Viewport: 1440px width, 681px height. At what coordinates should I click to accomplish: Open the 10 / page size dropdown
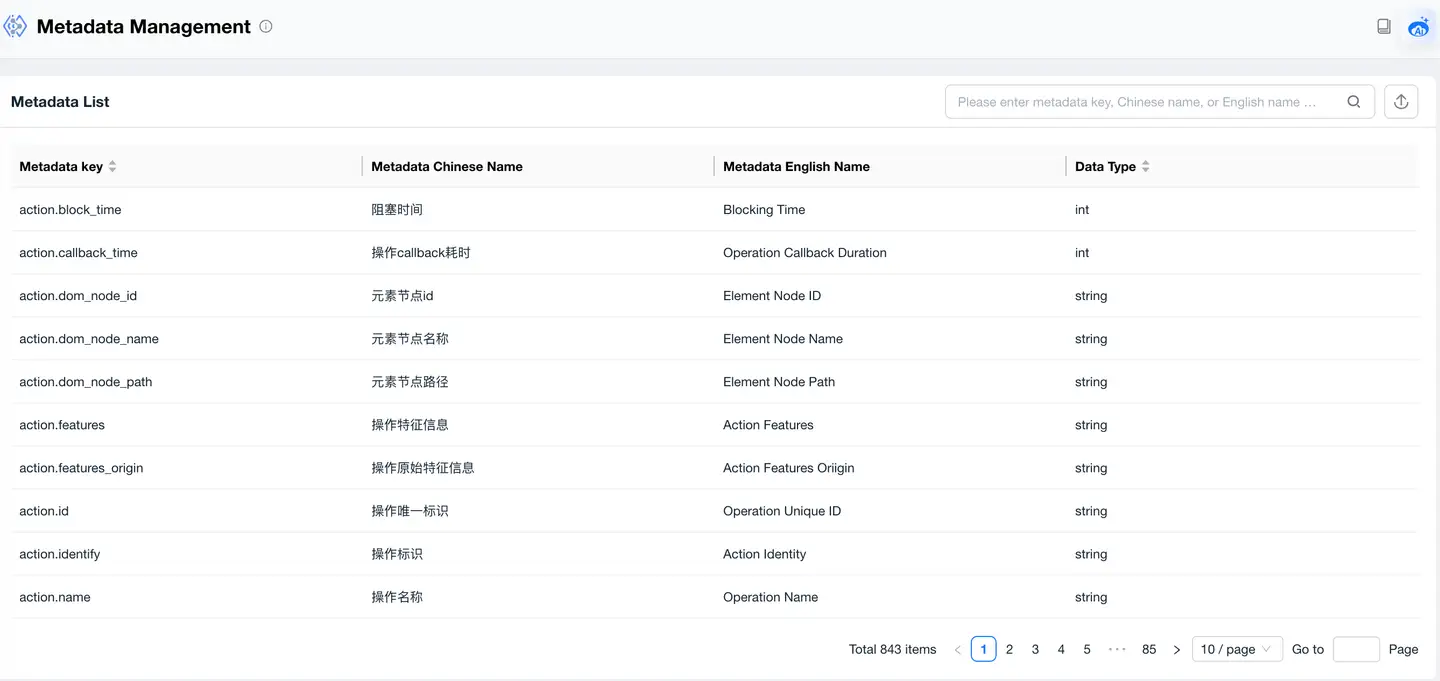click(x=1237, y=649)
